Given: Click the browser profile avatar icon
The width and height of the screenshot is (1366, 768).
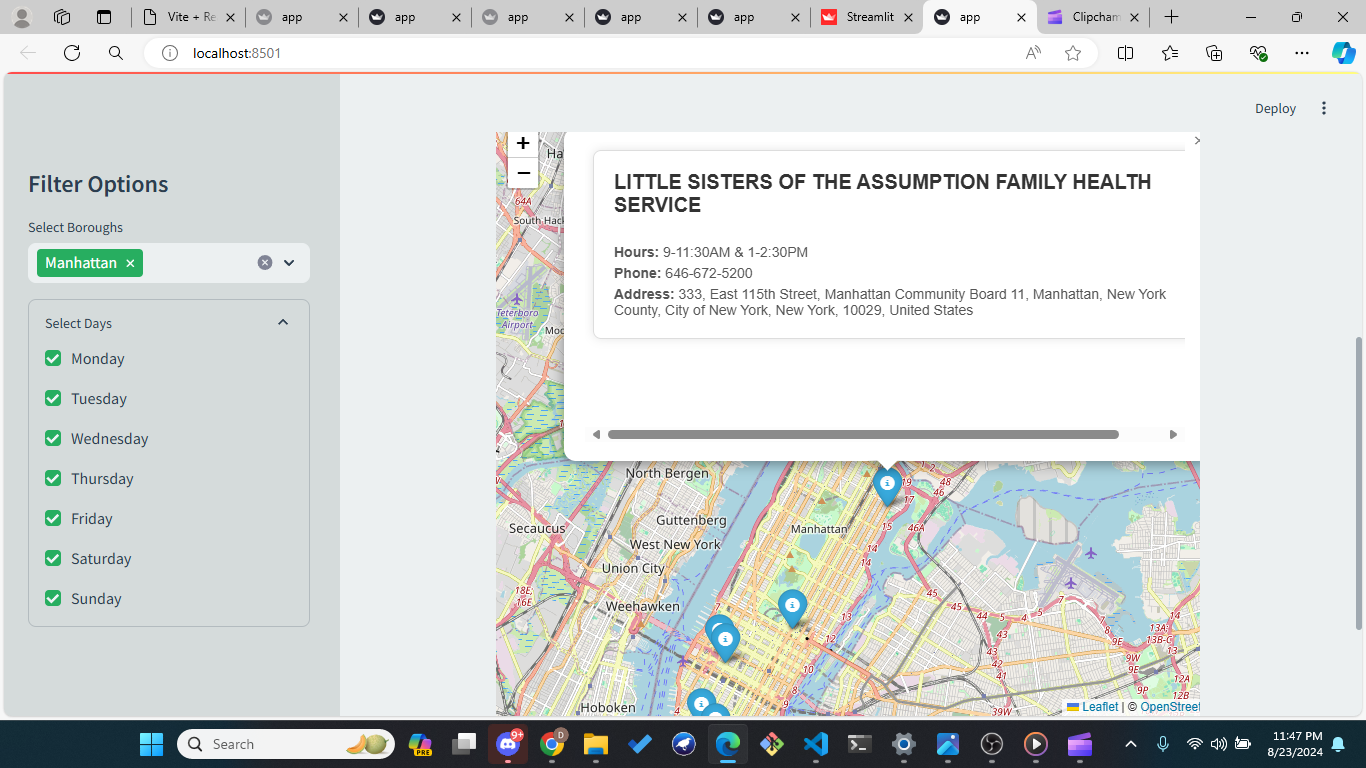Looking at the screenshot, I should pyautogui.click(x=22, y=17).
